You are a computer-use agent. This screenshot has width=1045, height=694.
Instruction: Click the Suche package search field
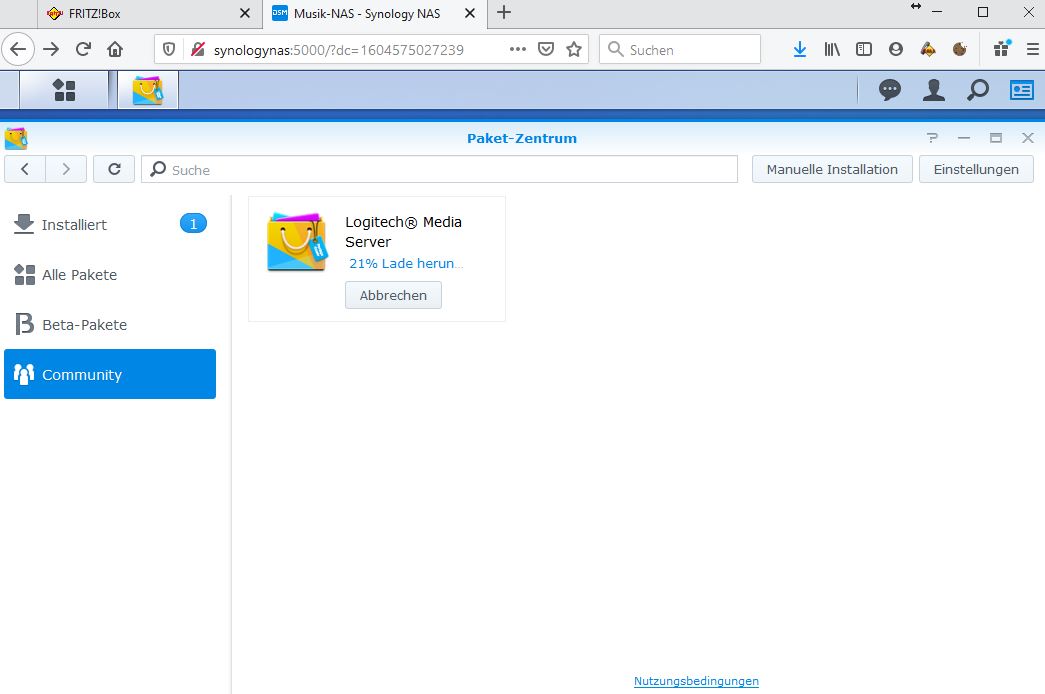click(439, 169)
